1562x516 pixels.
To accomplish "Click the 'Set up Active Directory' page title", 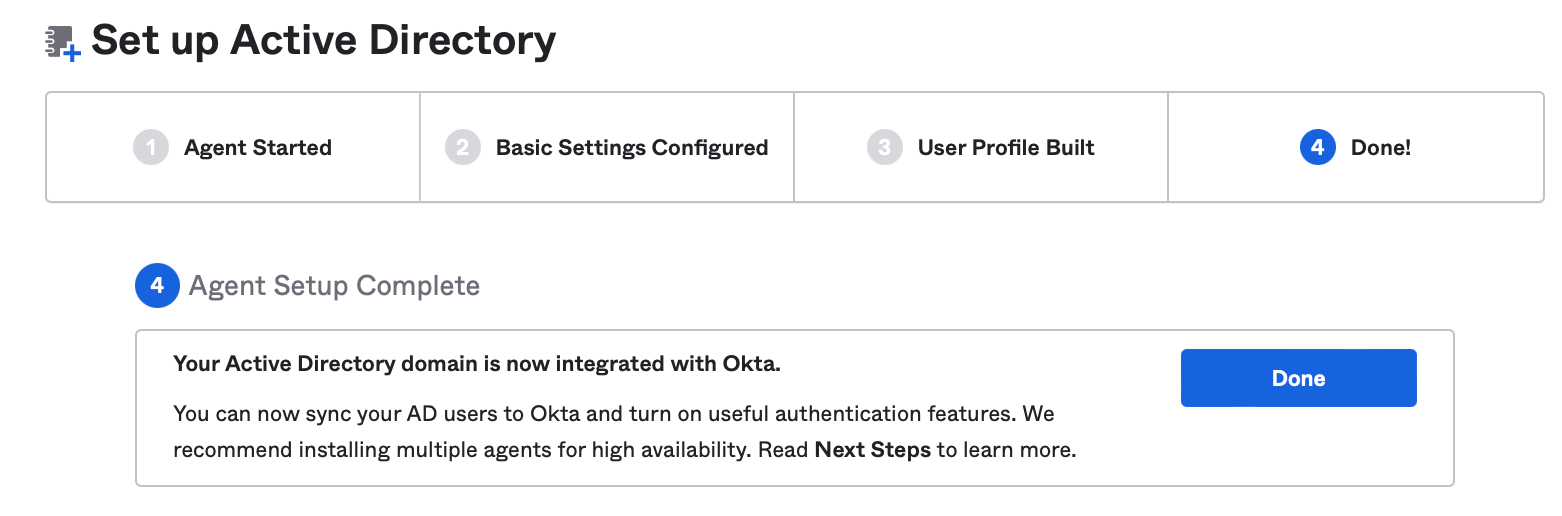I will pyautogui.click(x=323, y=42).
